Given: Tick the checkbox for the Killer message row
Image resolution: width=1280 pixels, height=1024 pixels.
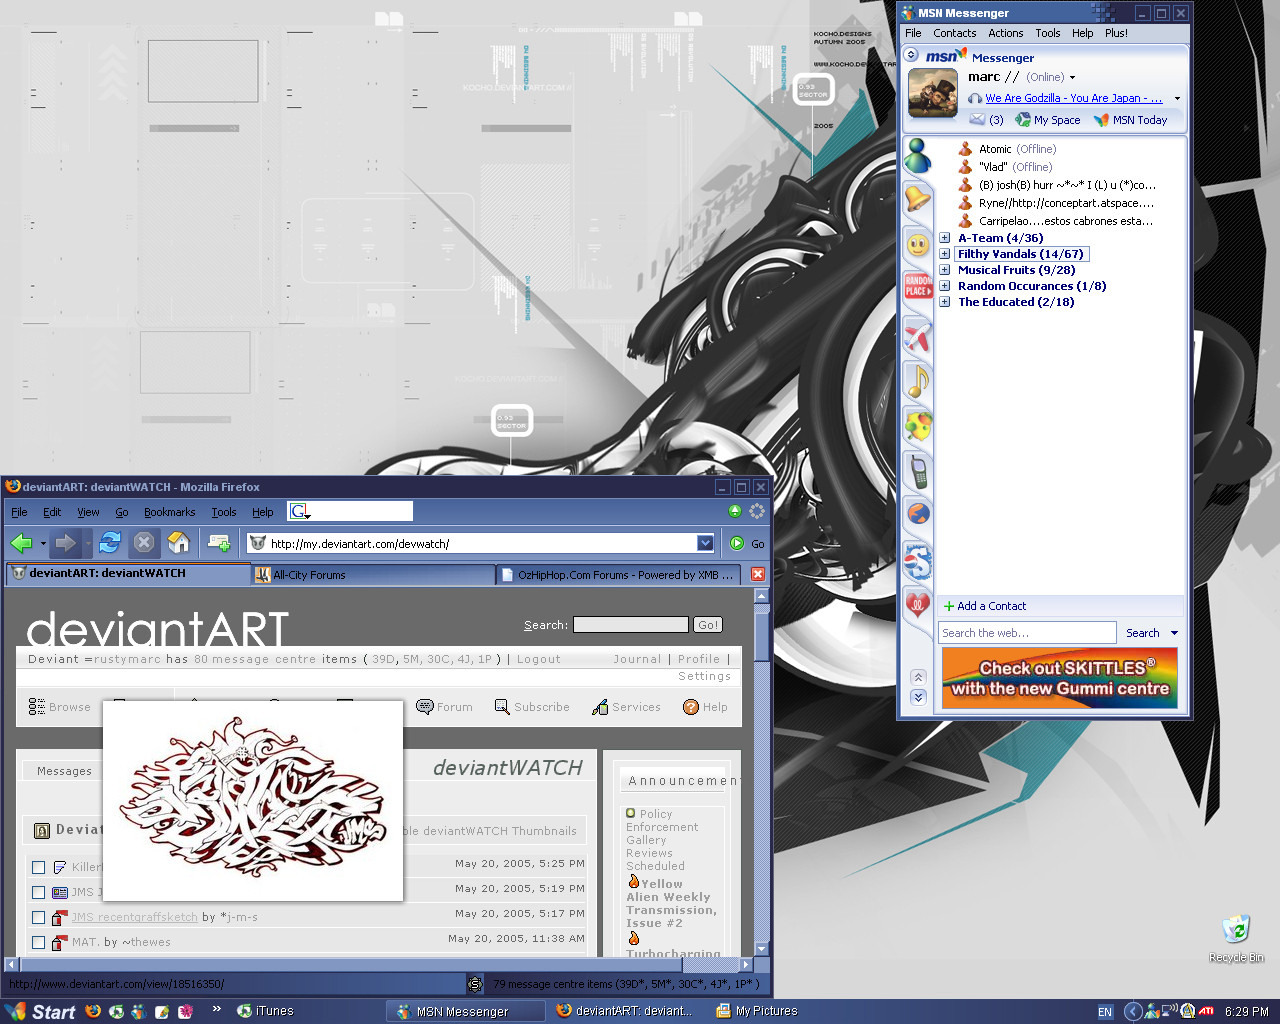Looking at the screenshot, I should coord(38,867).
